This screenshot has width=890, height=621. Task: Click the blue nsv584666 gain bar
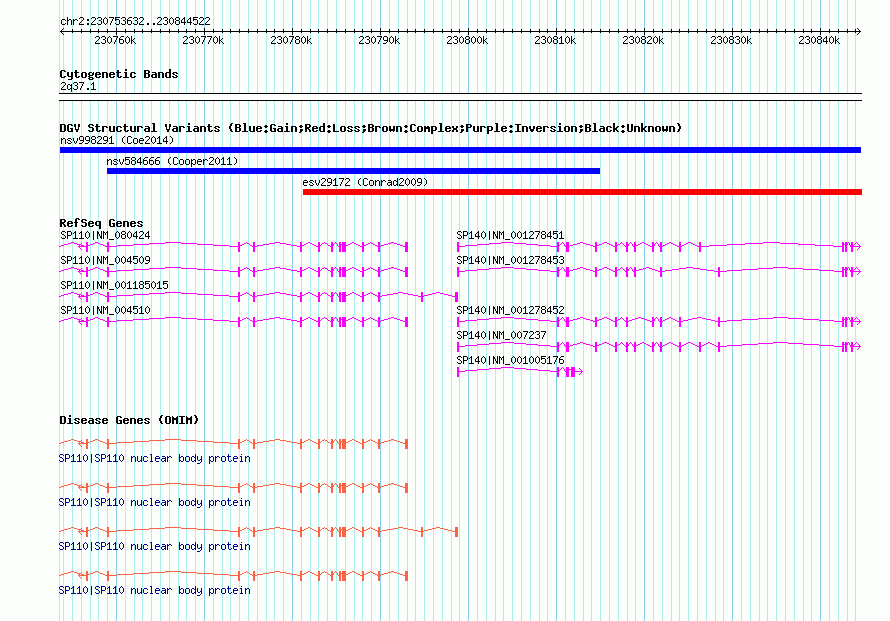coord(353,171)
